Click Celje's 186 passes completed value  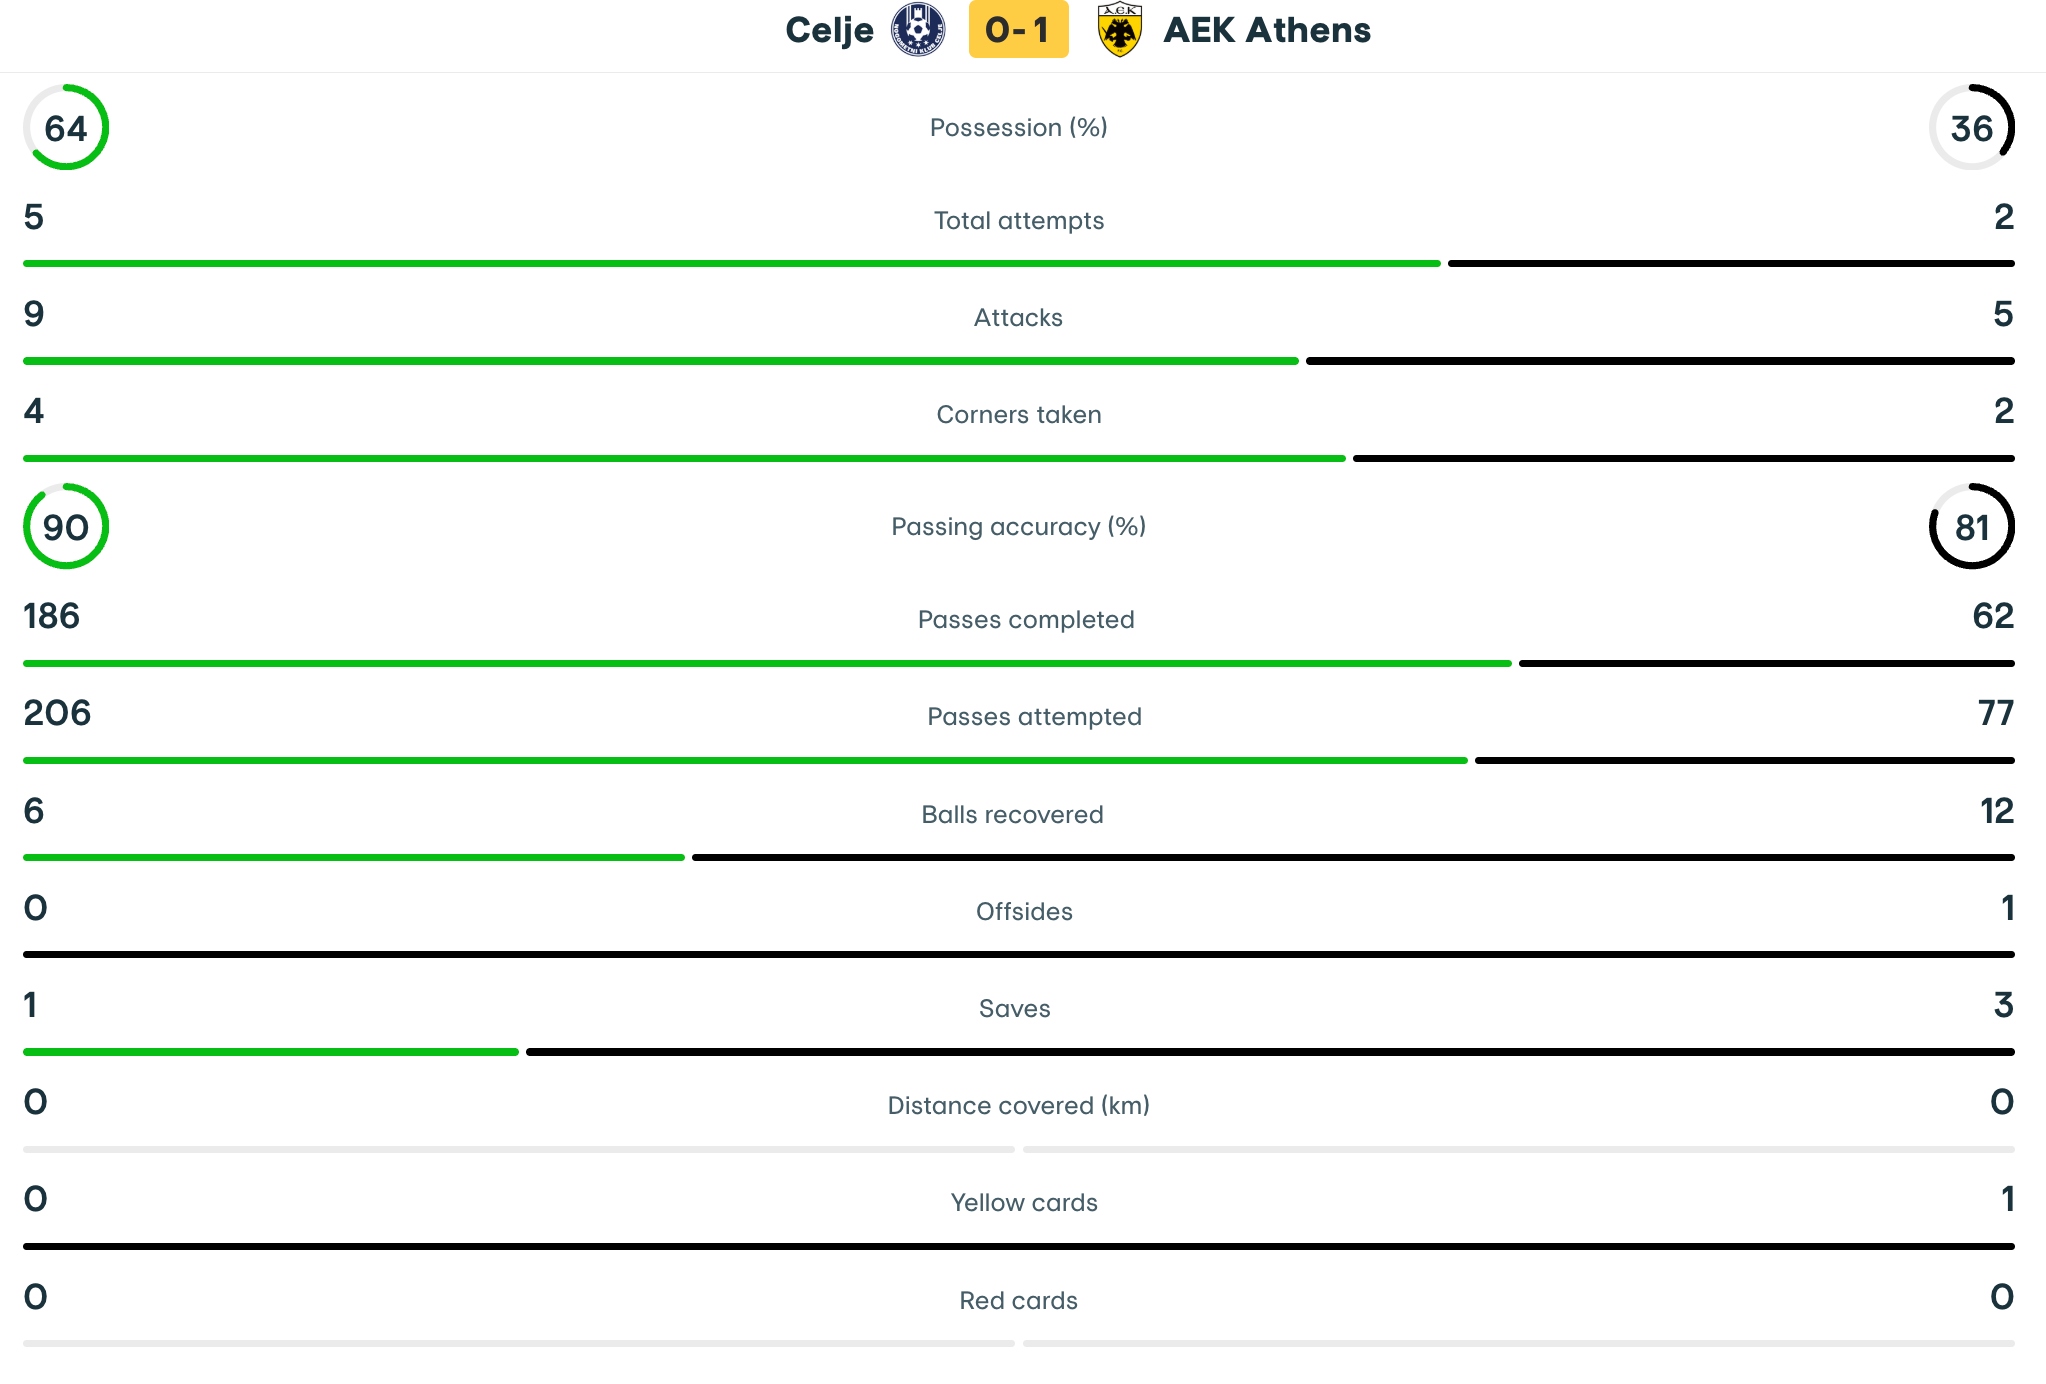[x=52, y=616]
